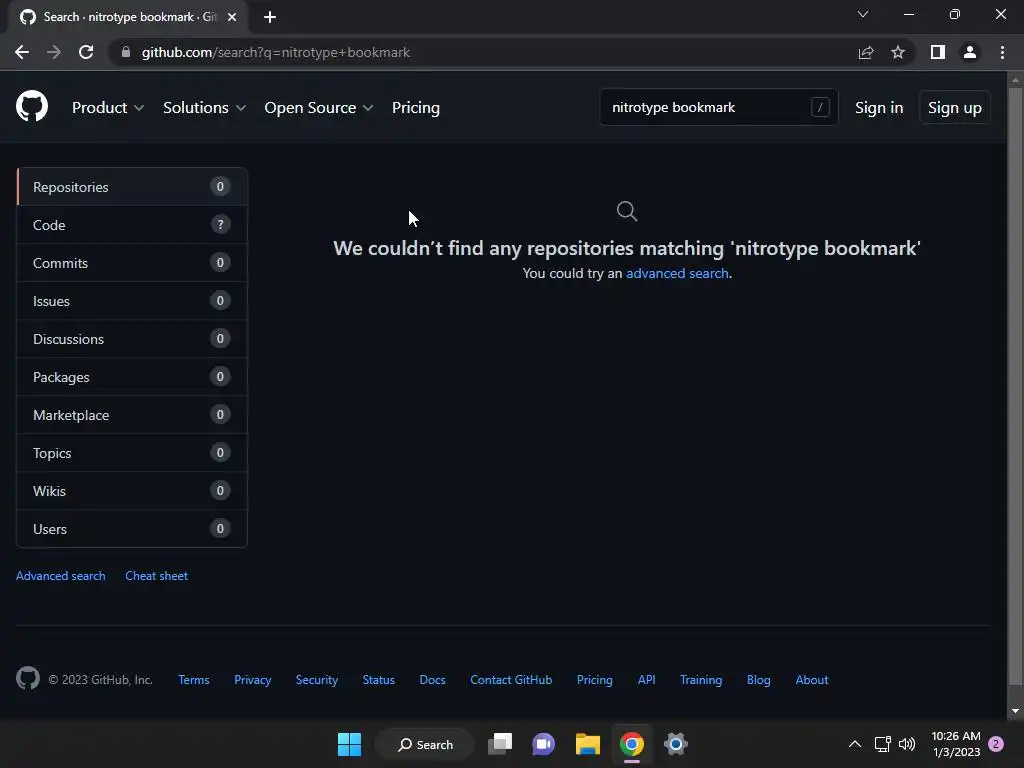Open a new tab with plus icon
The width and height of the screenshot is (1024, 768).
(x=270, y=17)
